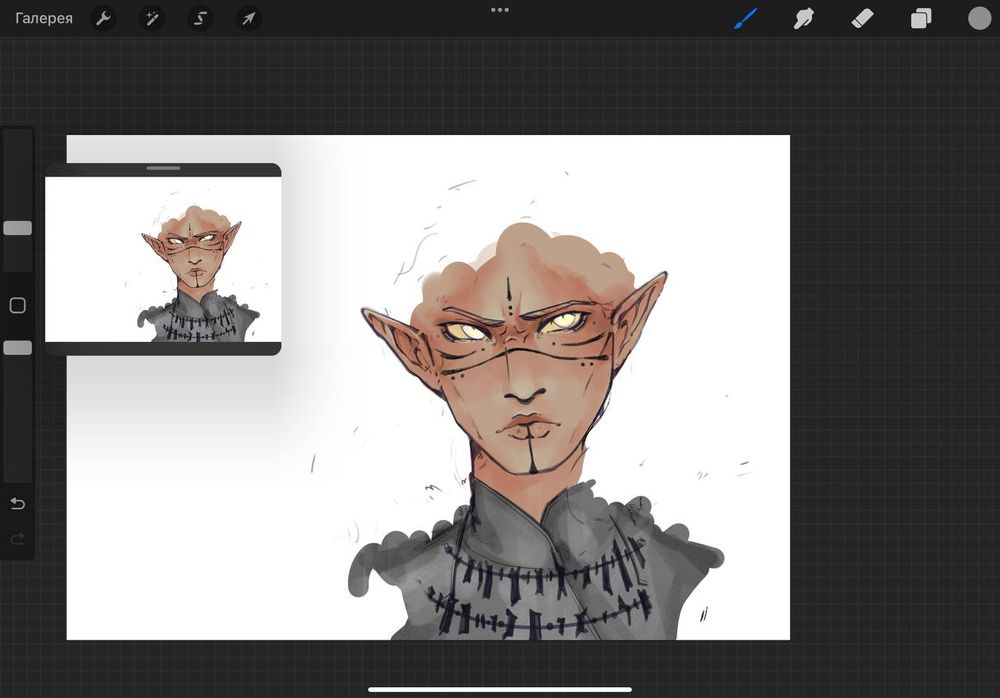
Task: Click the brush opacity slider handle
Action: (17, 348)
